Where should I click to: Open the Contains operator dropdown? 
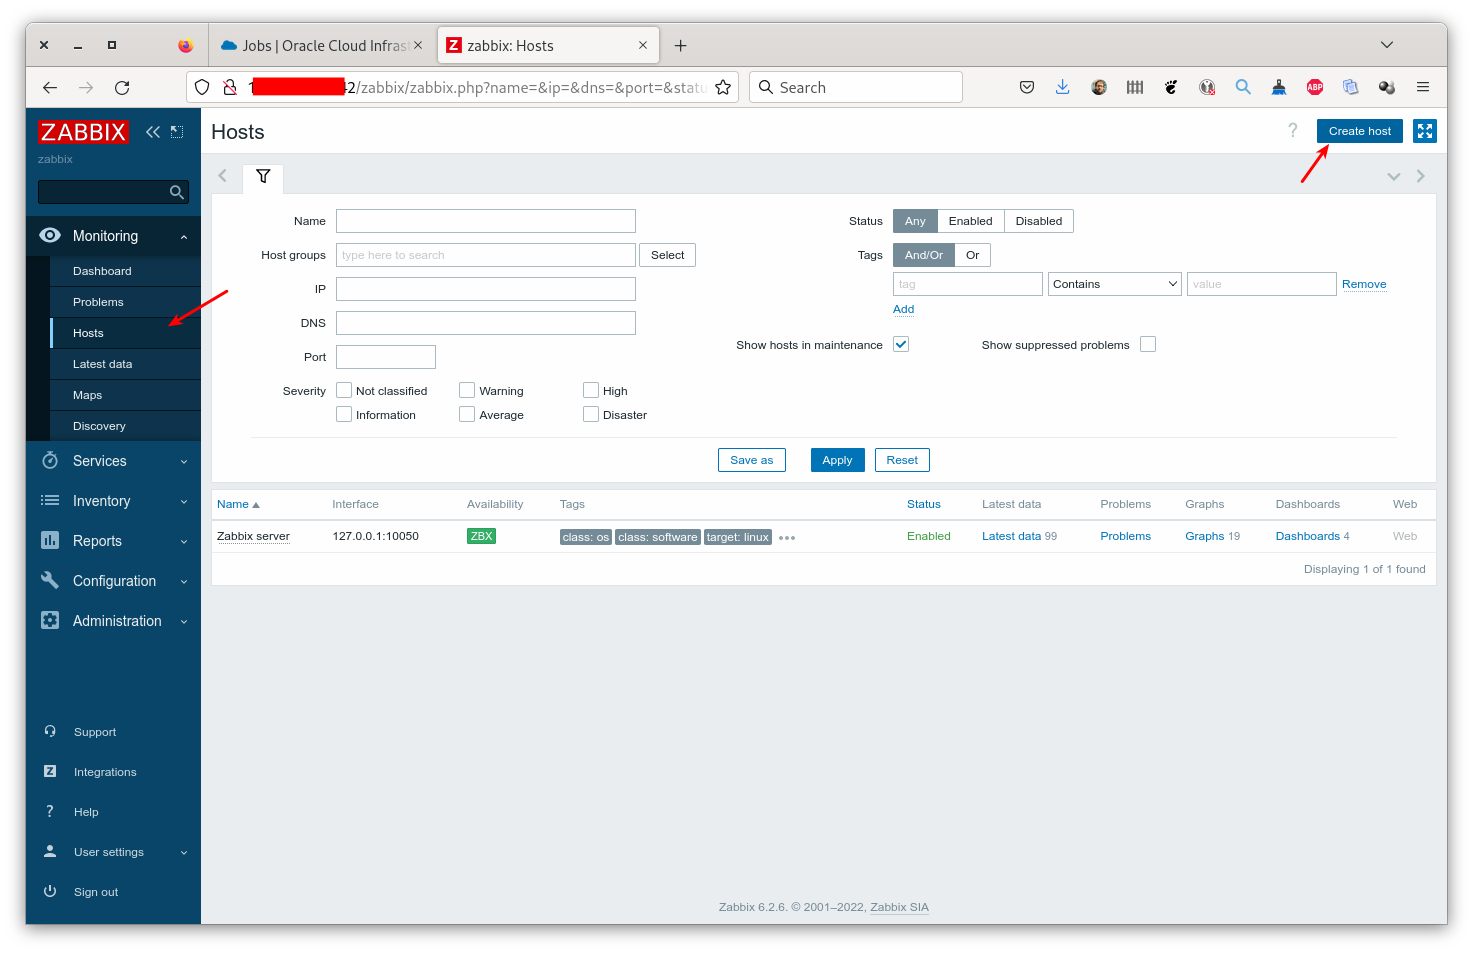pos(1114,283)
